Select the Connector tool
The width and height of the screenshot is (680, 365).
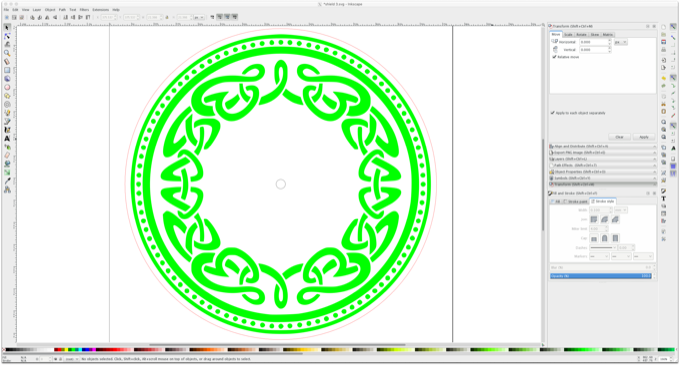tap(7, 189)
